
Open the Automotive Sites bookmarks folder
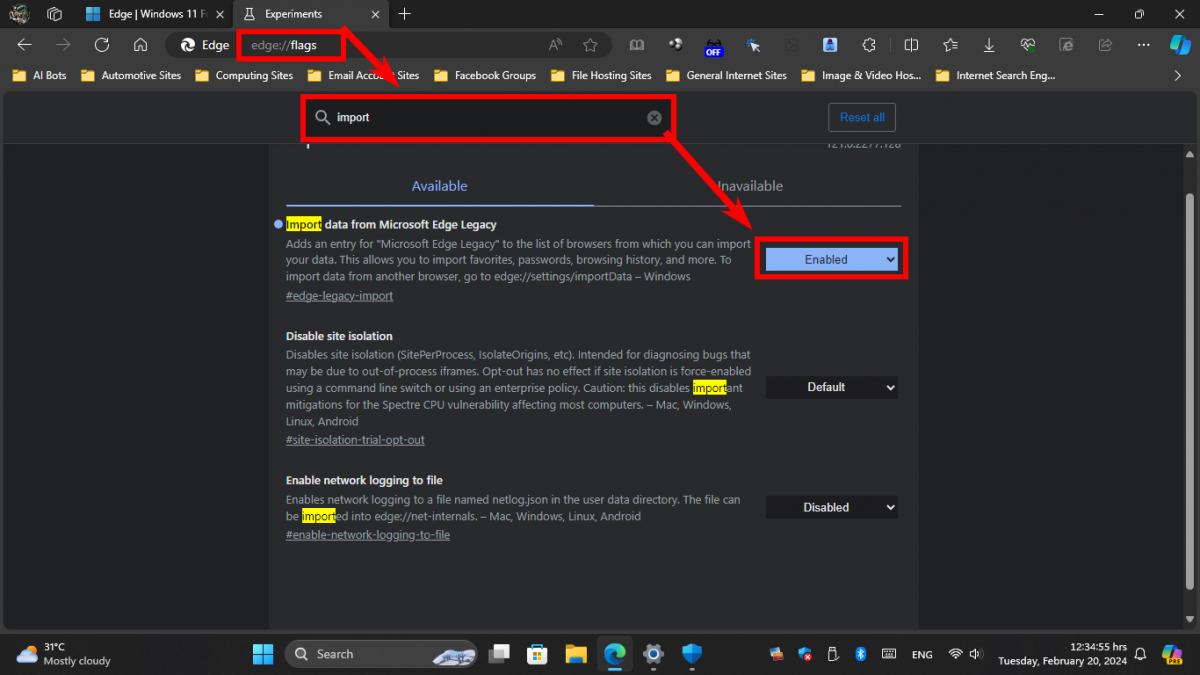click(131, 75)
